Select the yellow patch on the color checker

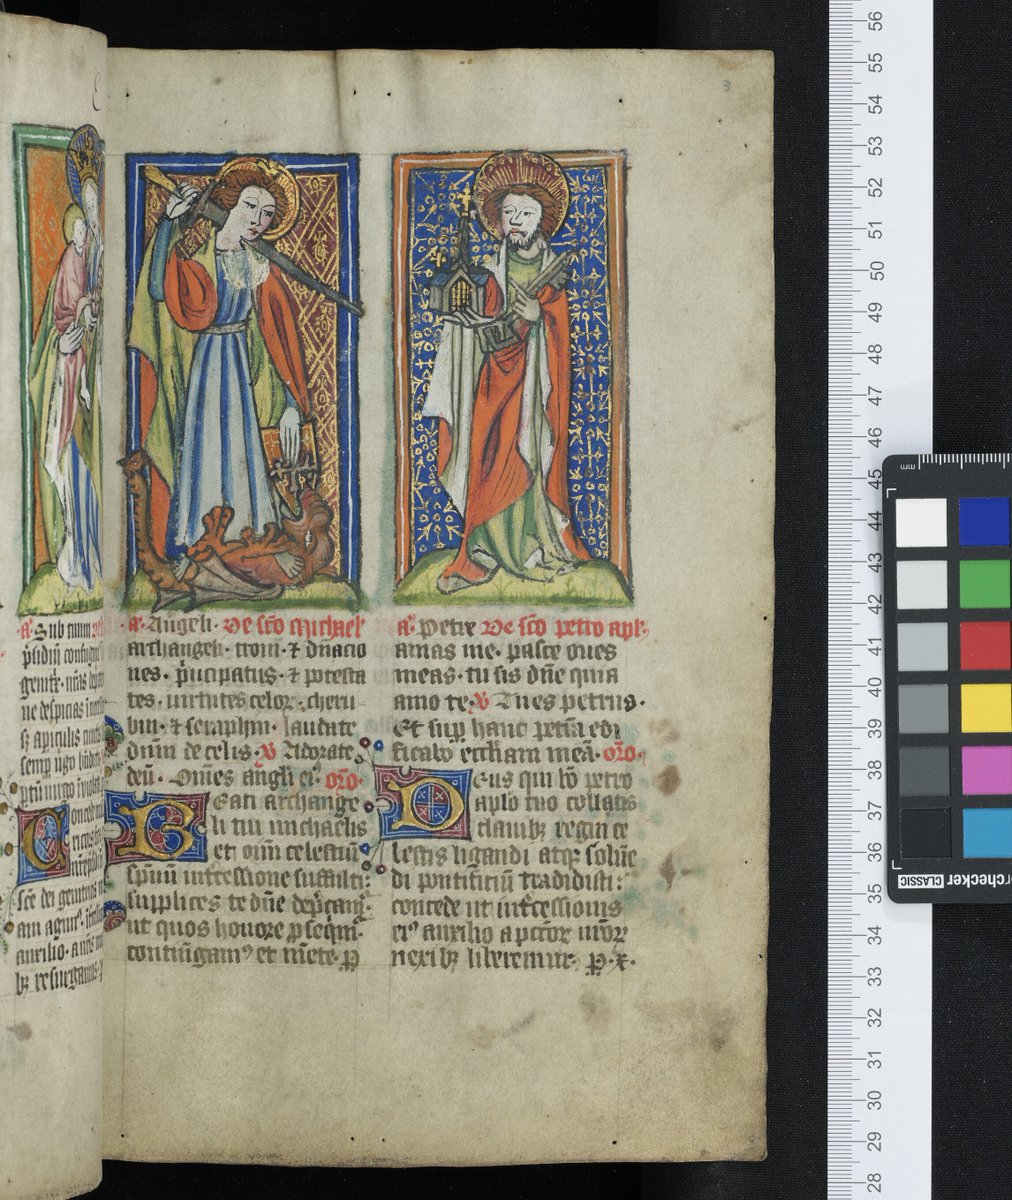pyautogui.click(x=985, y=708)
